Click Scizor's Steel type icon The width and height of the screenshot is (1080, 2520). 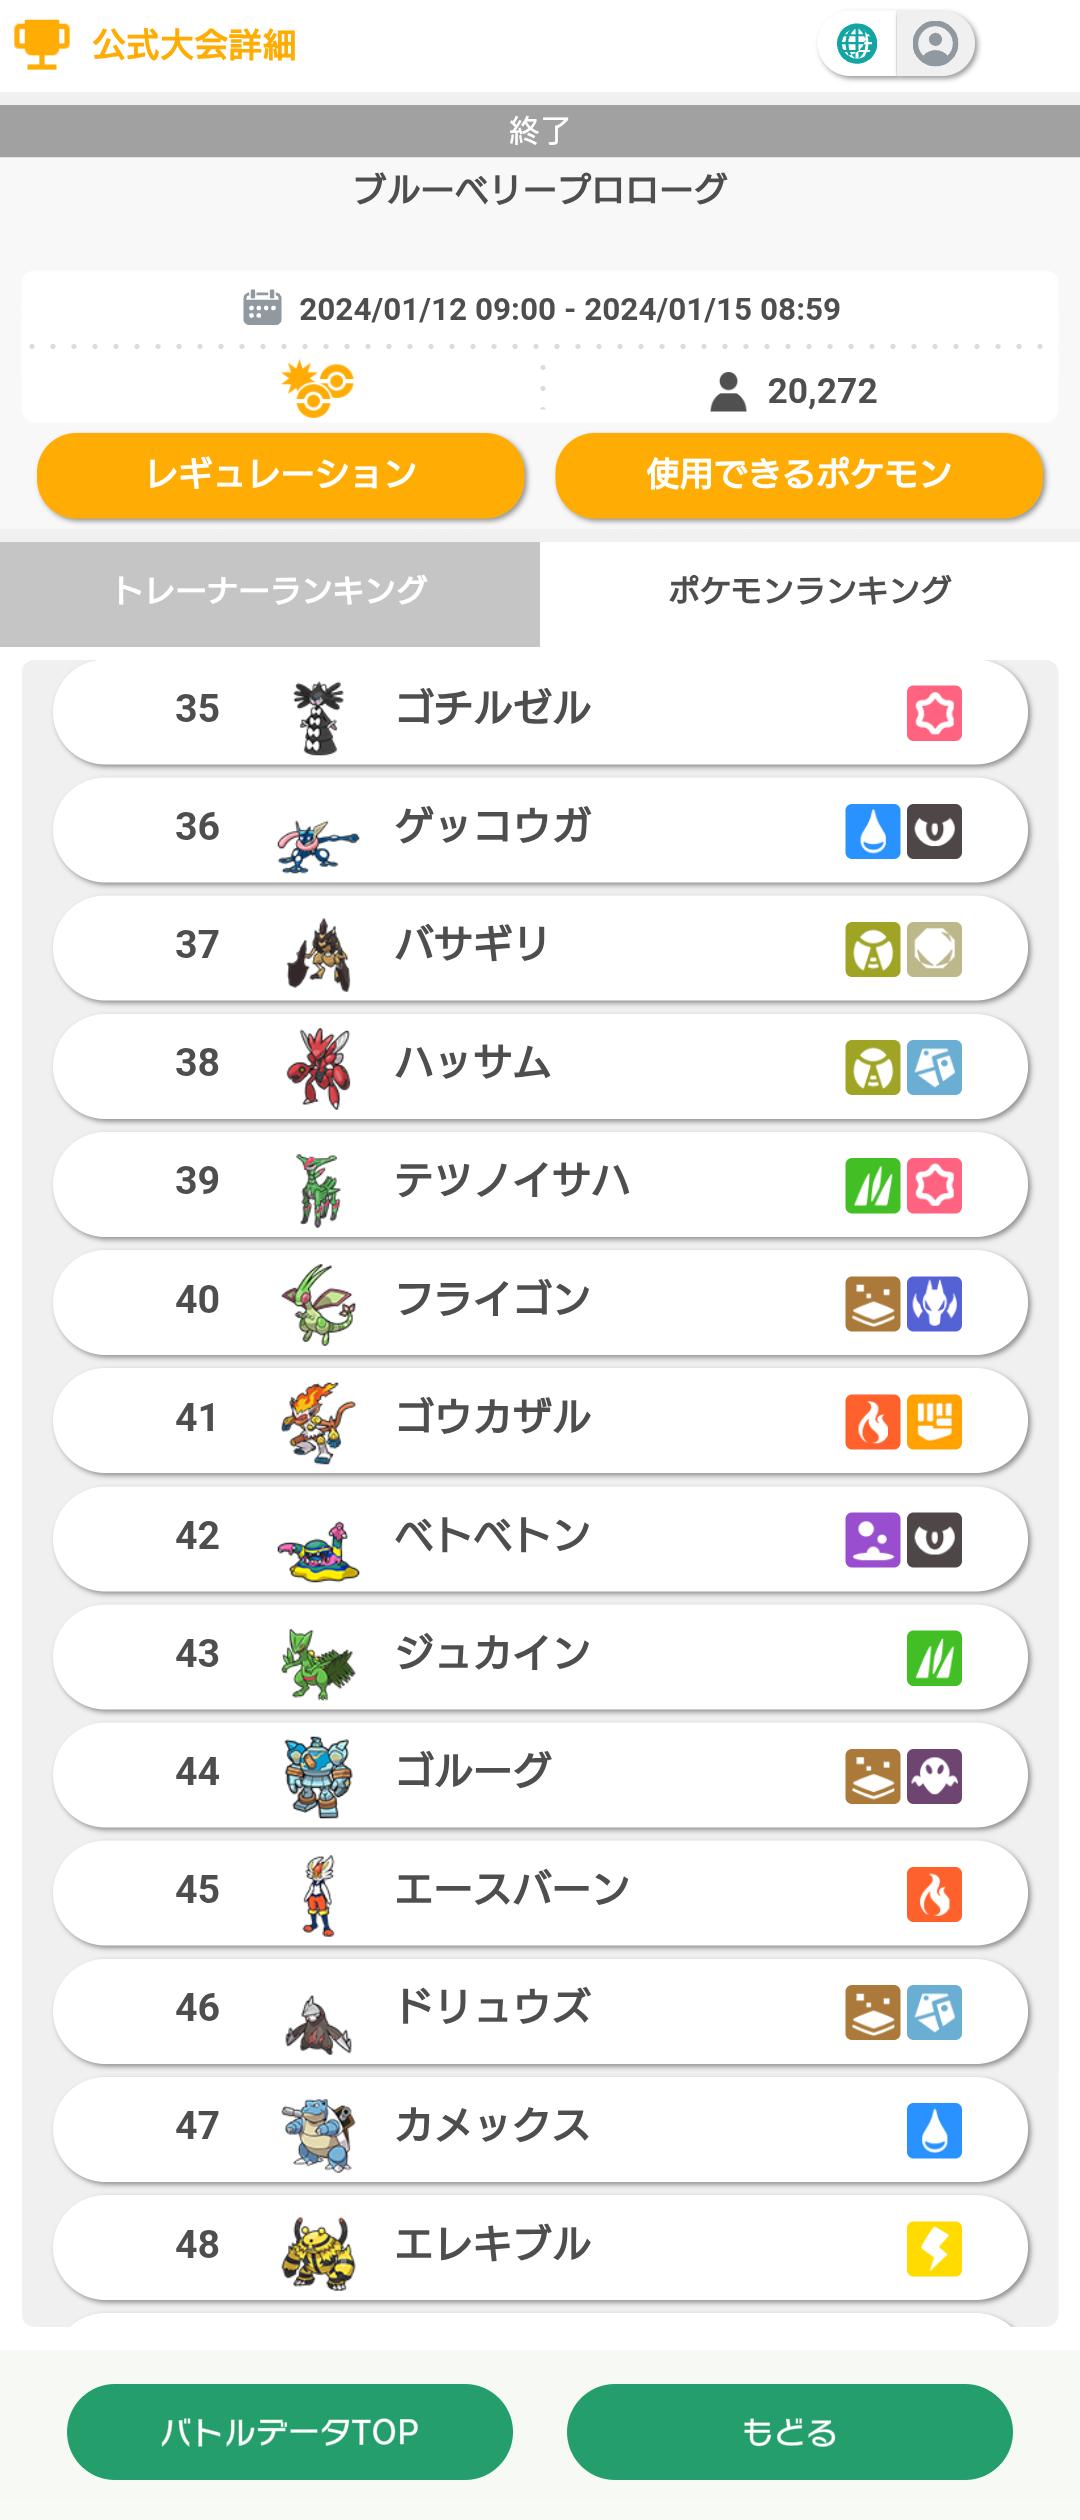(x=935, y=1067)
